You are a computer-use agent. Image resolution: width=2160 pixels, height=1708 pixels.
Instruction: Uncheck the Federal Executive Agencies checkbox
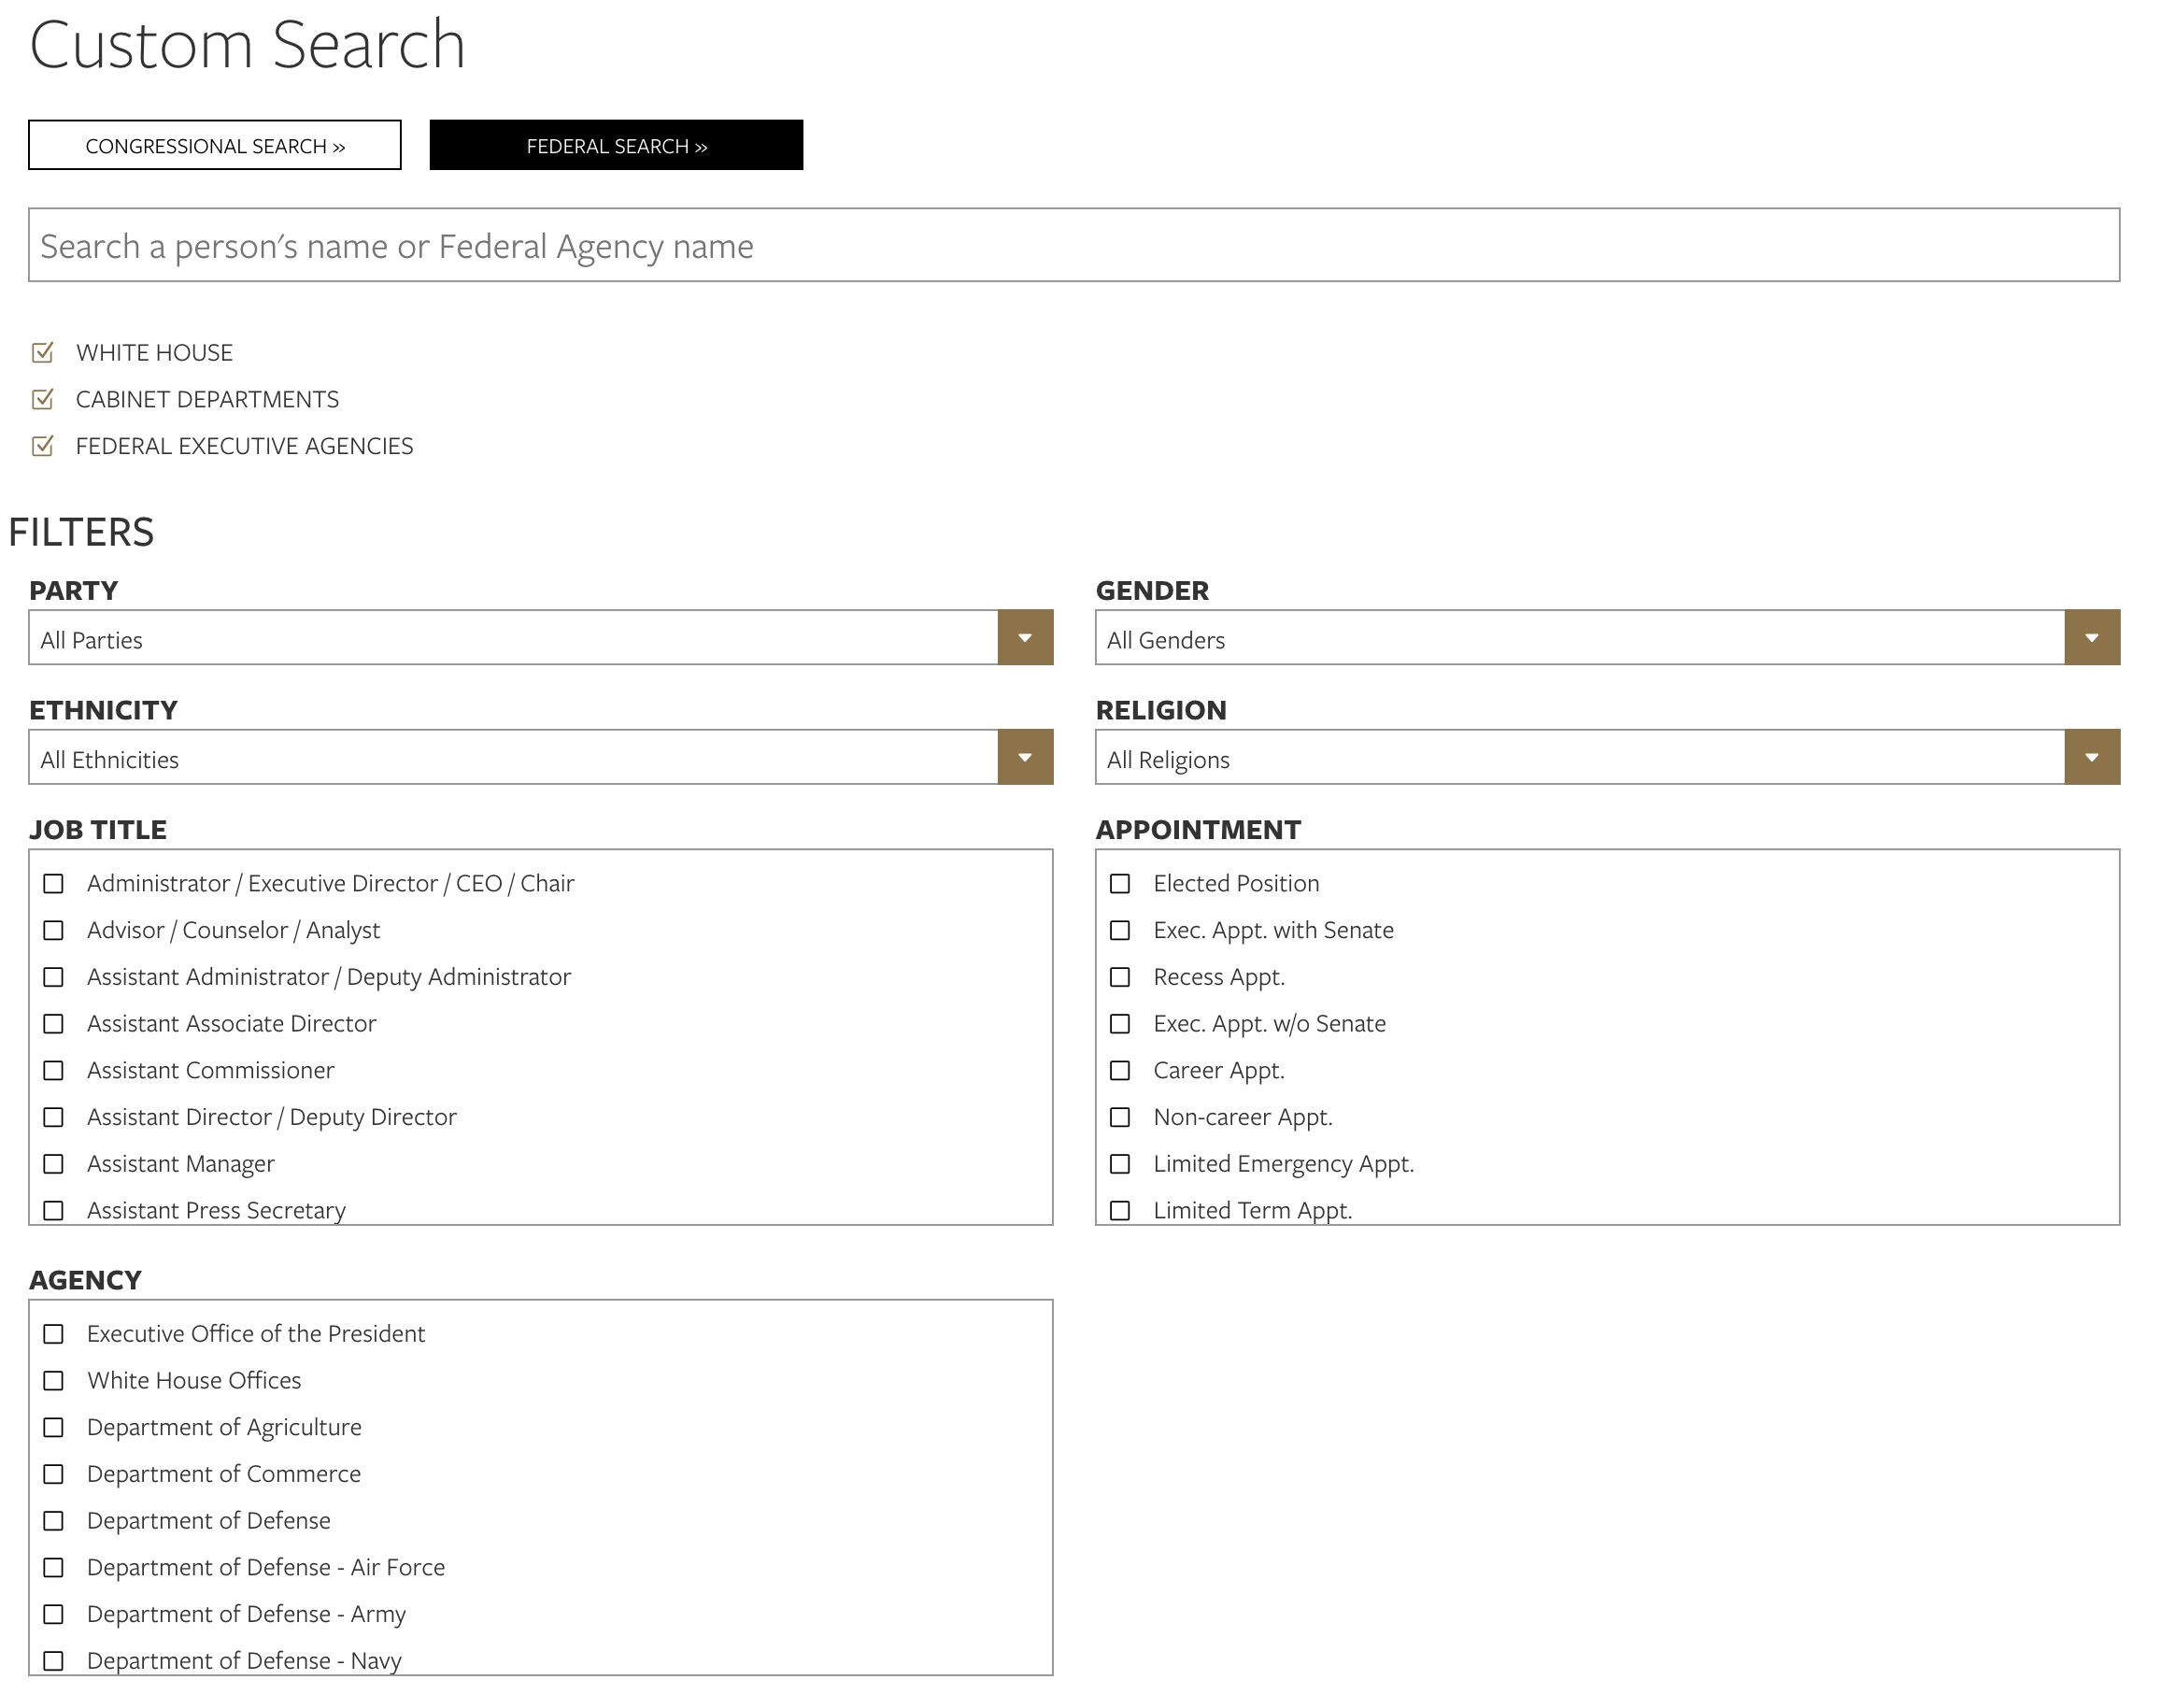(x=43, y=446)
